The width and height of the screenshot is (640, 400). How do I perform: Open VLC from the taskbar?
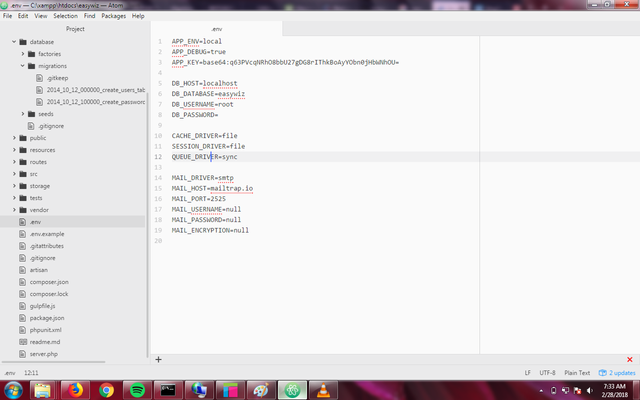coord(323,390)
